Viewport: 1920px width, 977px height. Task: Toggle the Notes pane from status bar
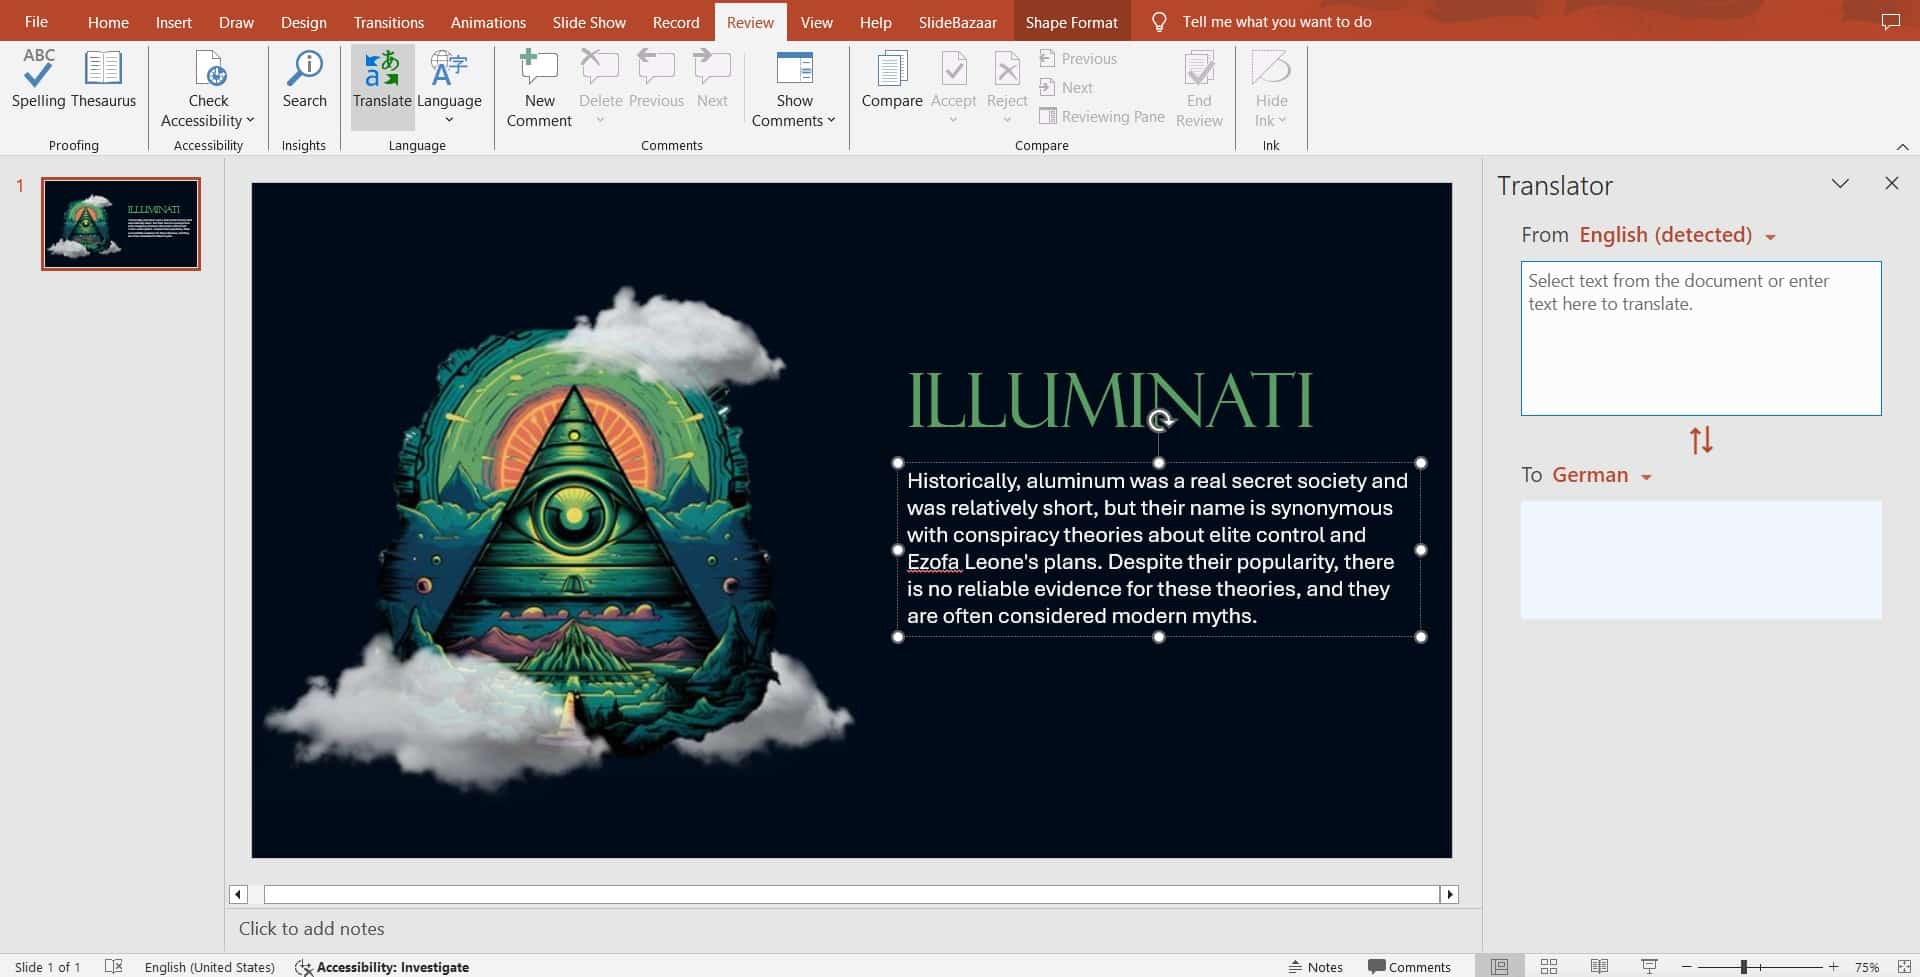1316,966
